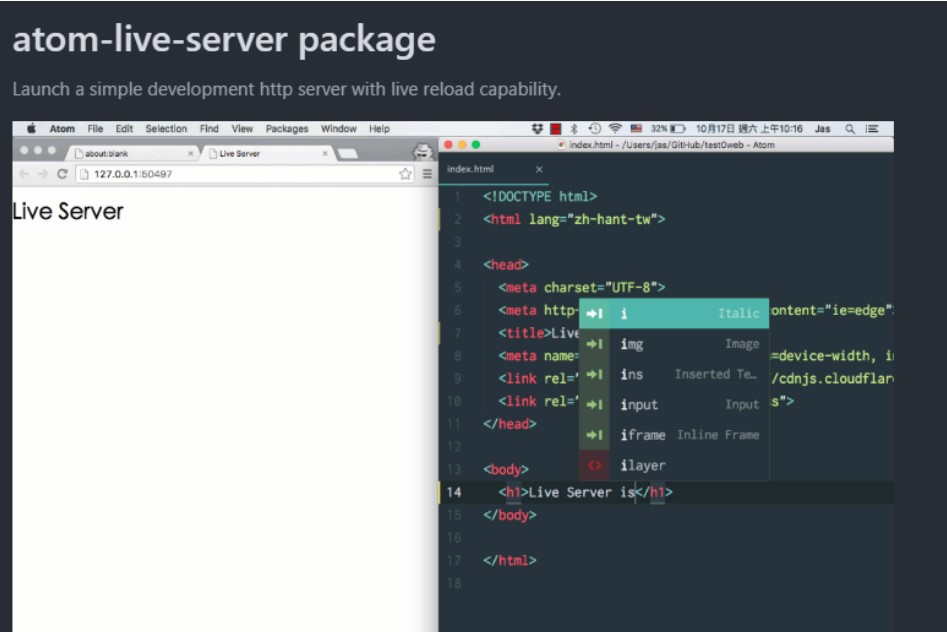The height and width of the screenshot is (632, 947).
Task: Open the Chrome hamburger menu
Action: pos(427,174)
